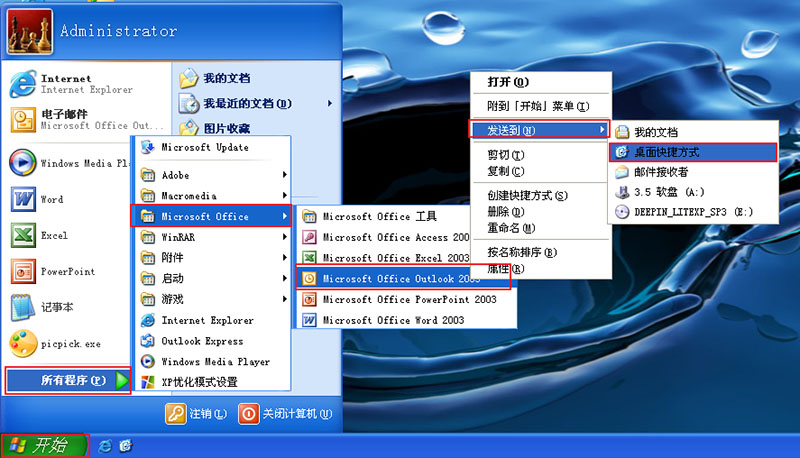Open Microsoft Office PowerPoint 2003 icon

point(309,299)
